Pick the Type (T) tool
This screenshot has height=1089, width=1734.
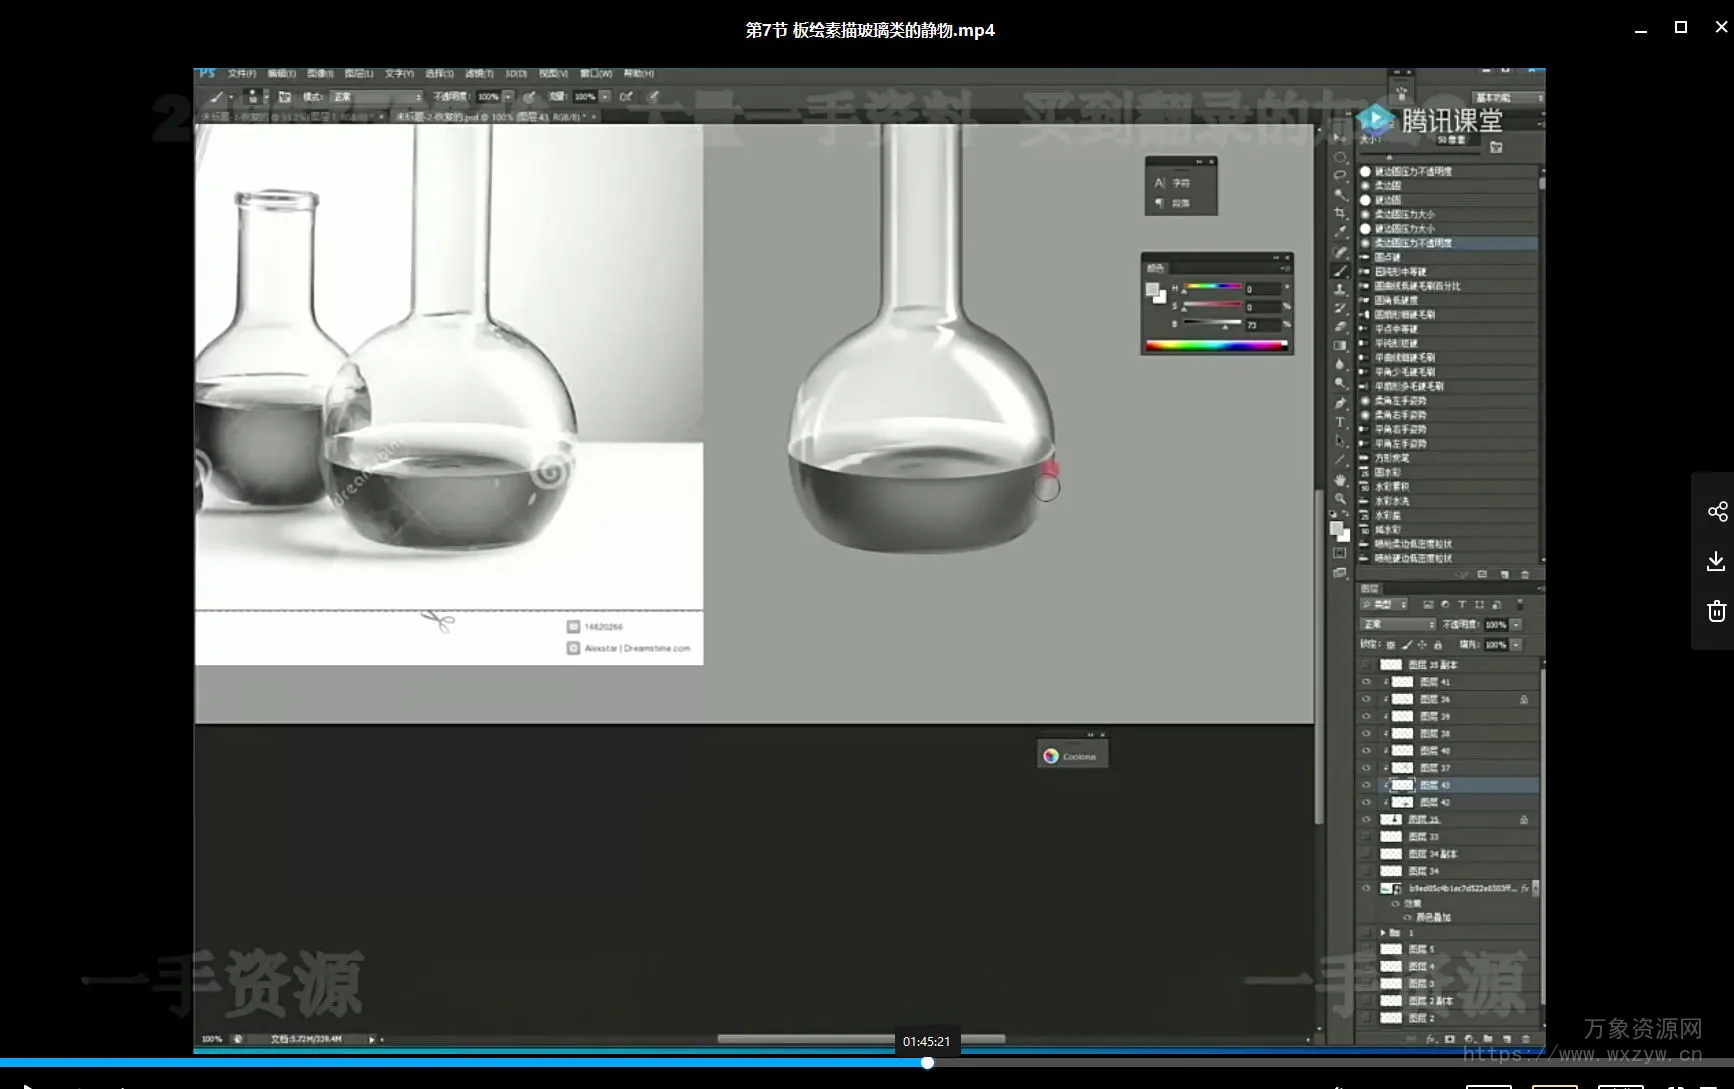tap(1340, 422)
